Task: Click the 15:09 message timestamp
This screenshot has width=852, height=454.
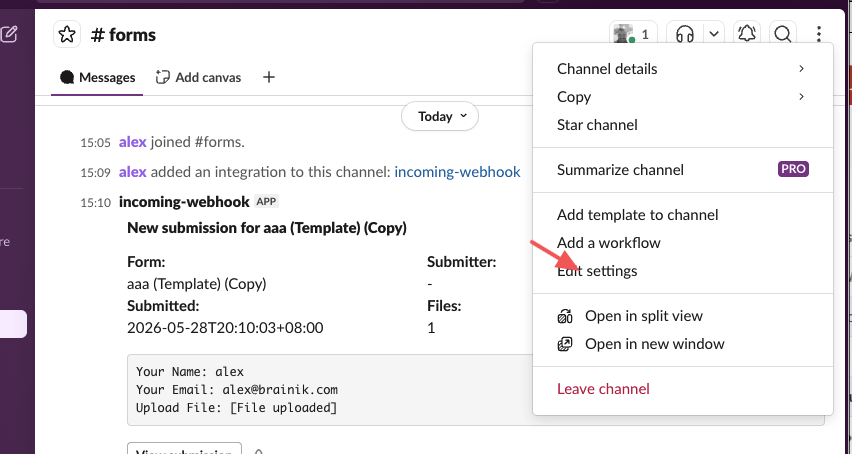Action: (x=96, y=173)
